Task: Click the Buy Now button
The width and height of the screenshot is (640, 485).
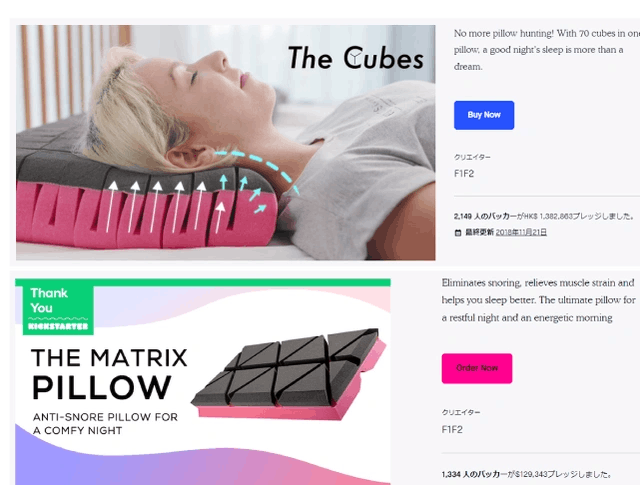Action: [x=484, y=115]
